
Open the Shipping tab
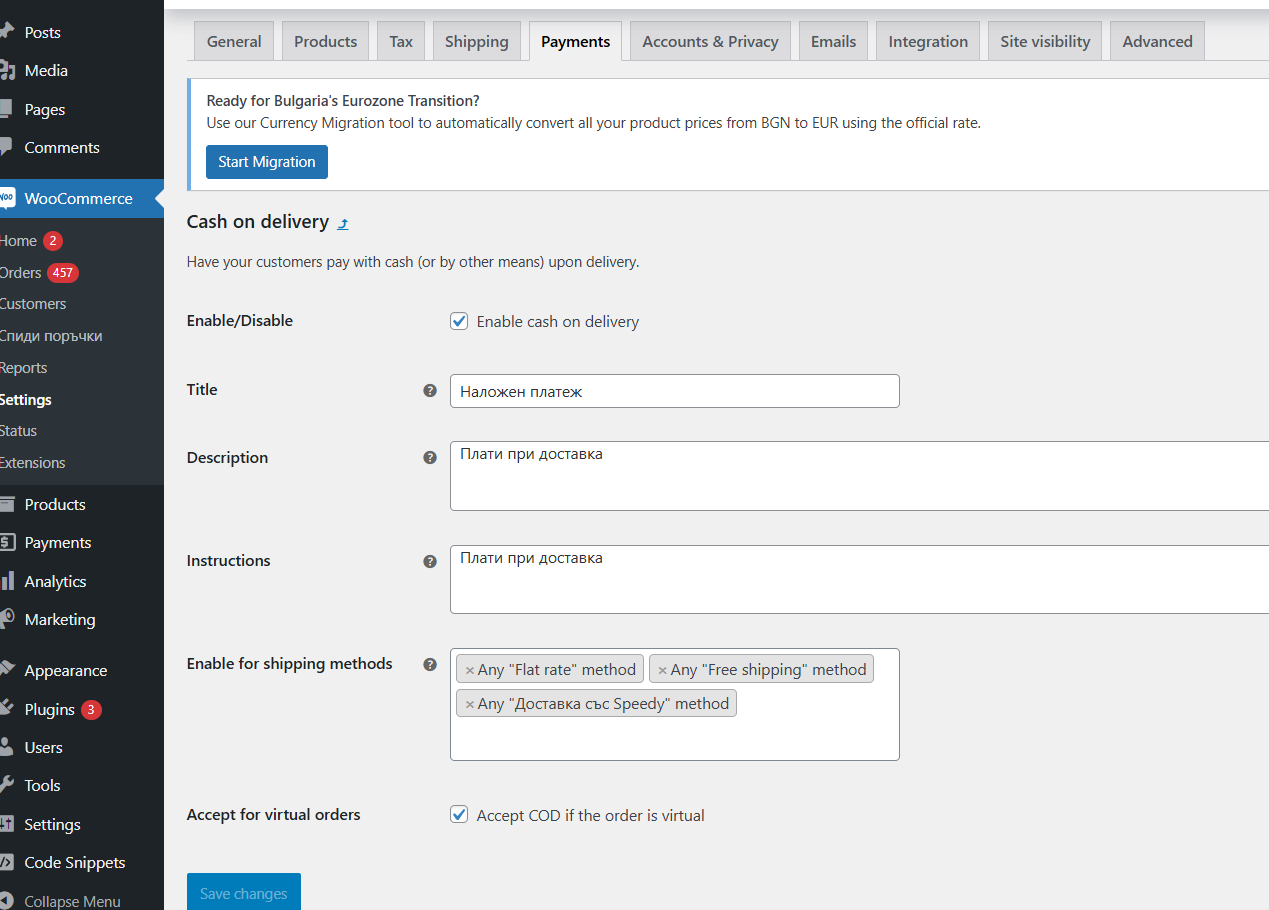477,41
